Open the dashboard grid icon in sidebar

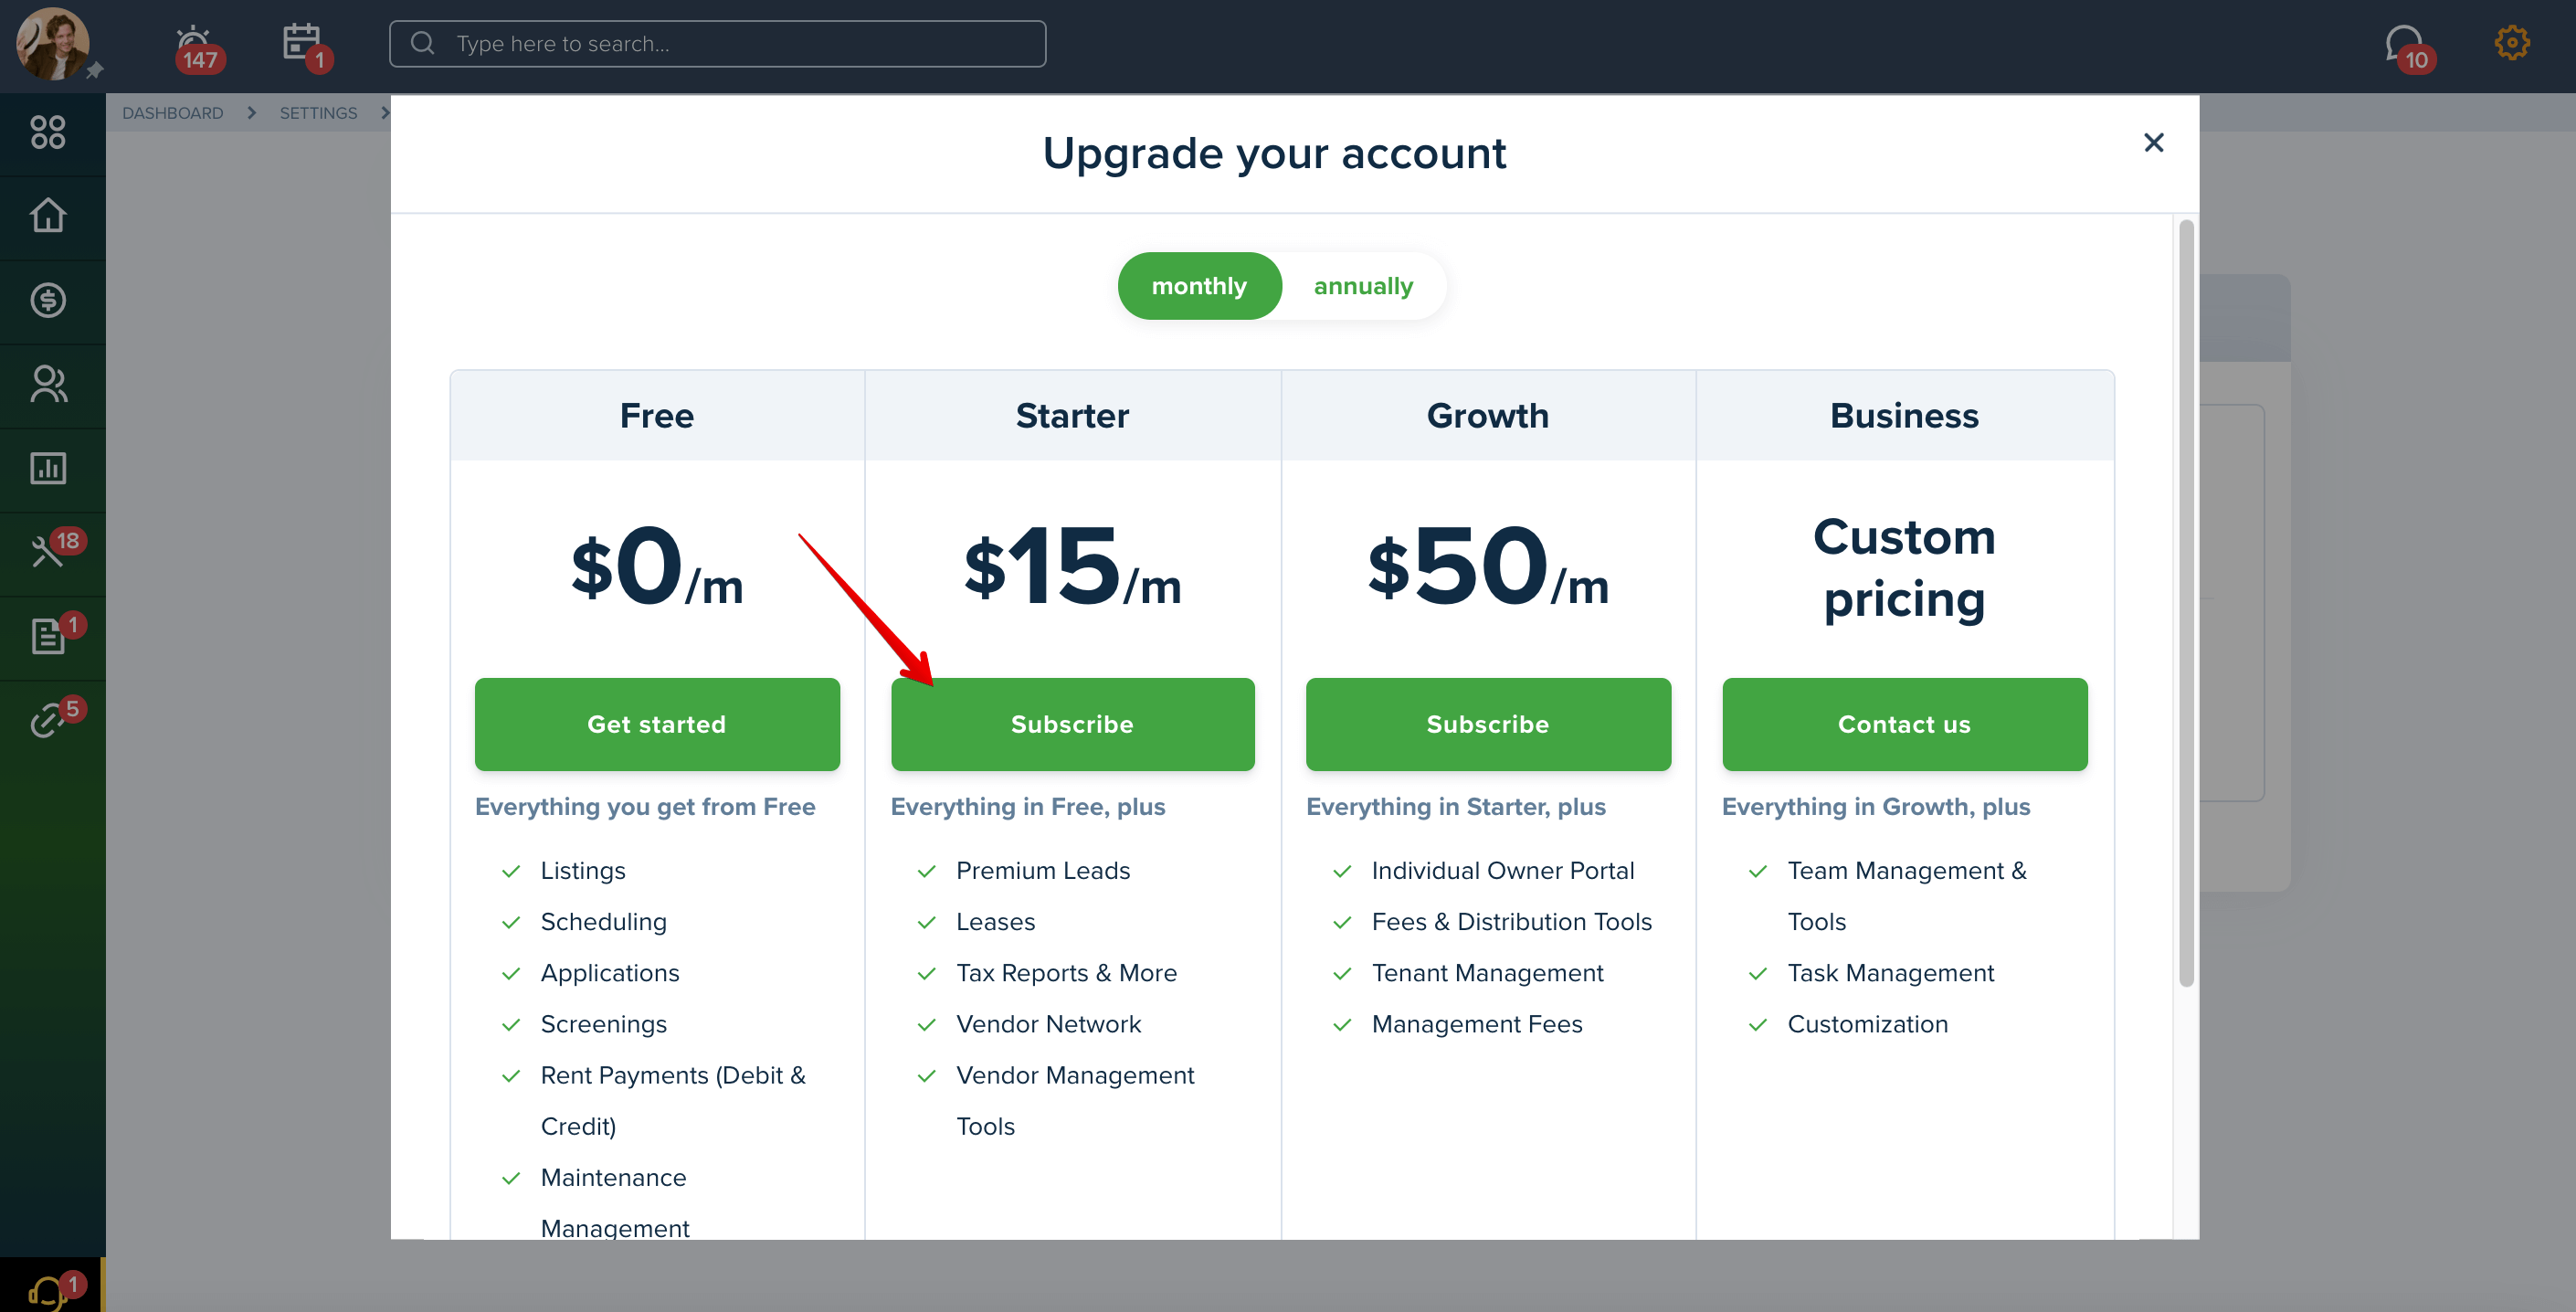tap(48, 132)
